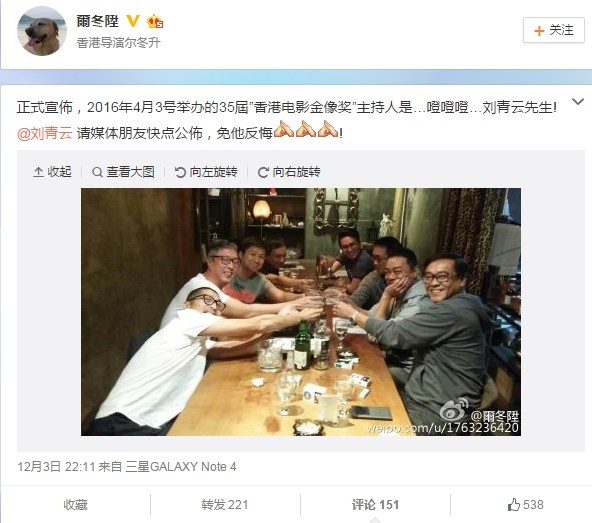Toggle 收藏 to bookmark this post
The width and height of the screenshot is (592, 523).
coord(75,504)
